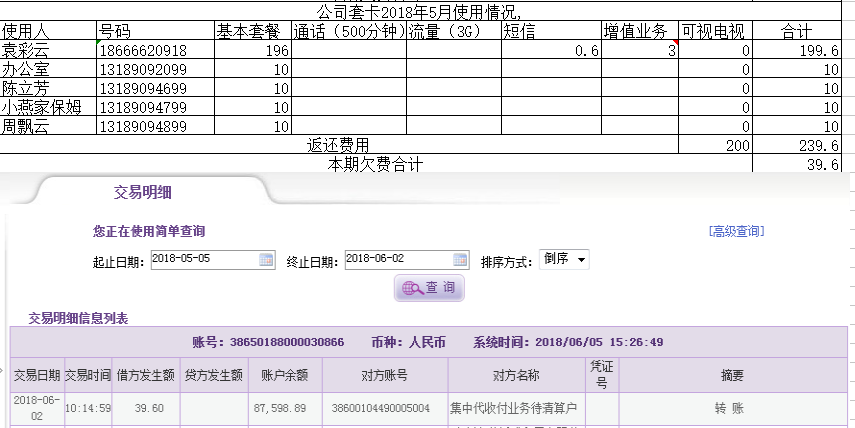Select counterparty account 38600104490005004

(381, 408)
